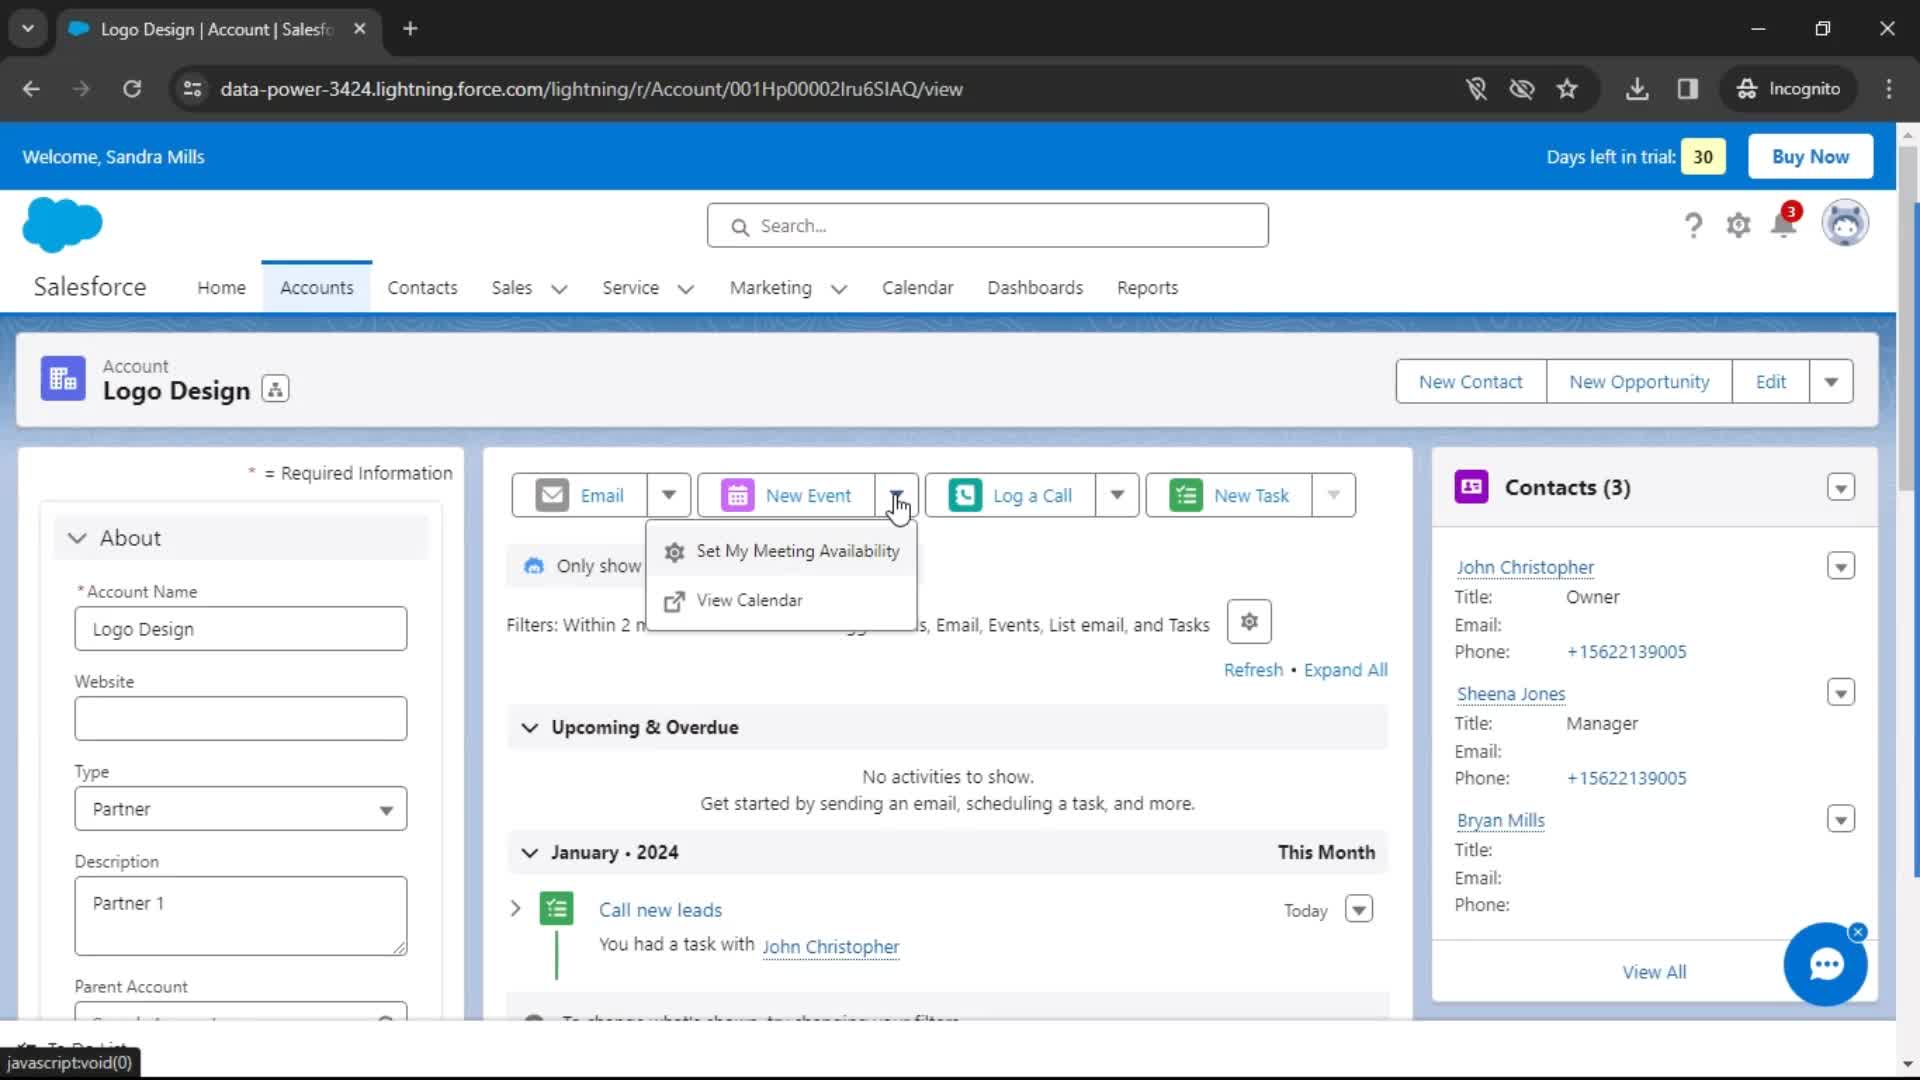Image resolution: width=1920 pixels, height=1080 pixels.
Task: Collapse the About section
Action: coord(77,538)
